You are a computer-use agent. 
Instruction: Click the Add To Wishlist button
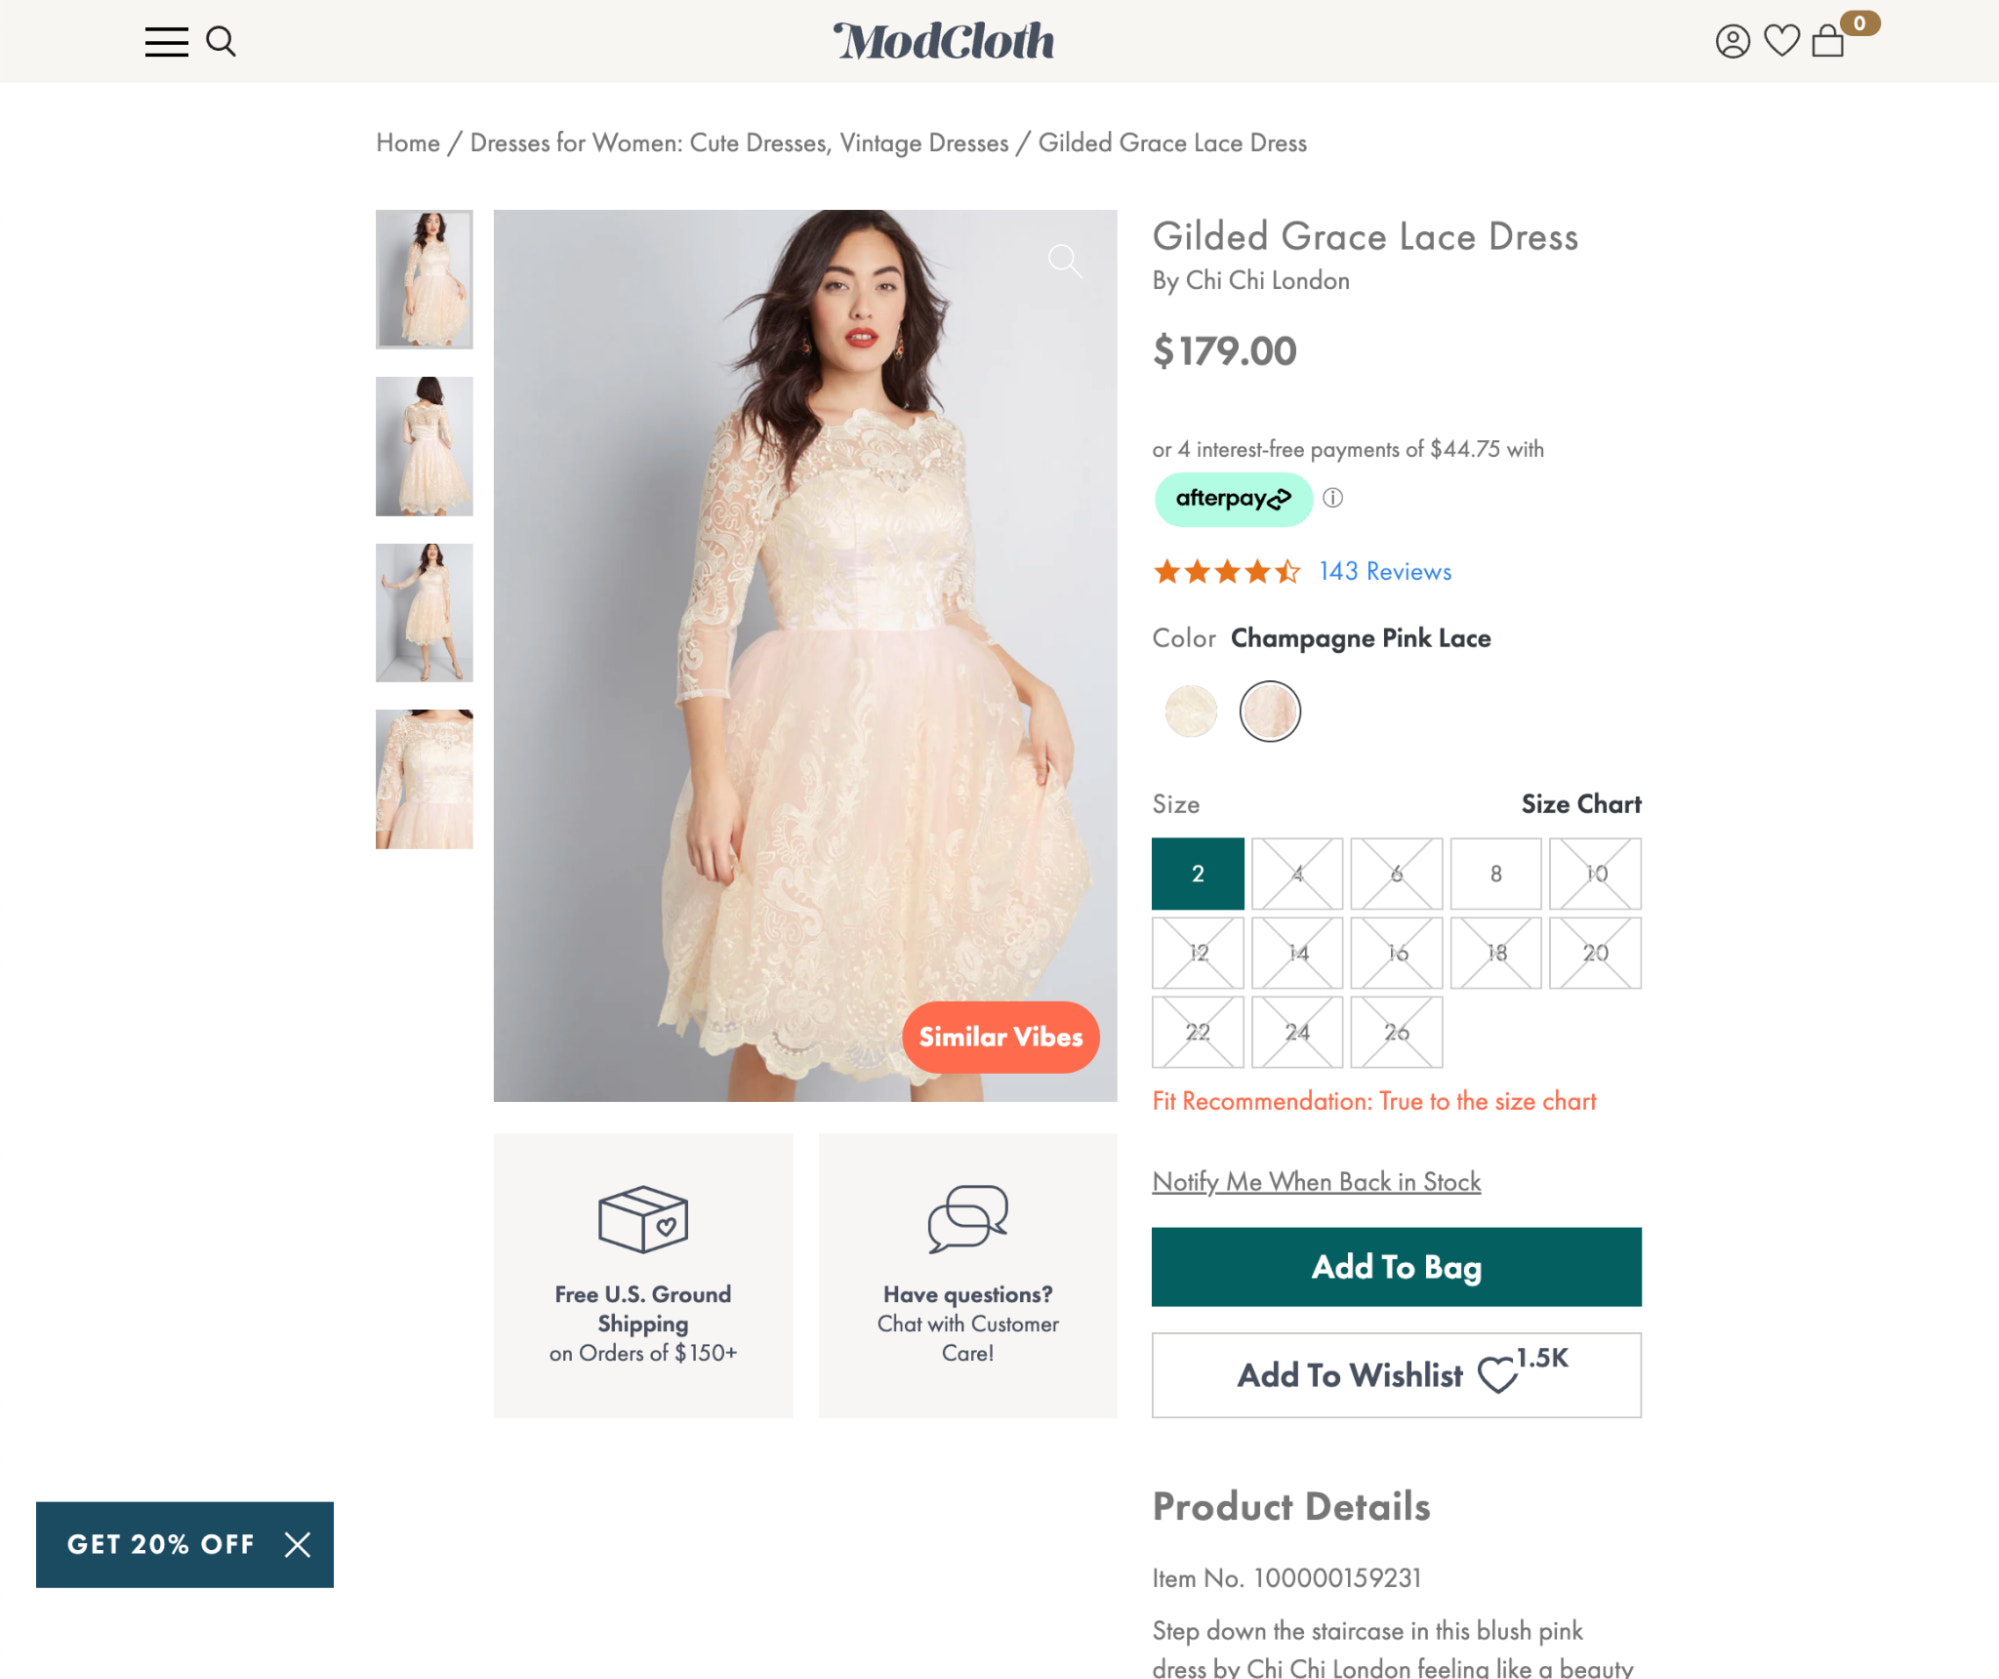click(1396, 1375)
